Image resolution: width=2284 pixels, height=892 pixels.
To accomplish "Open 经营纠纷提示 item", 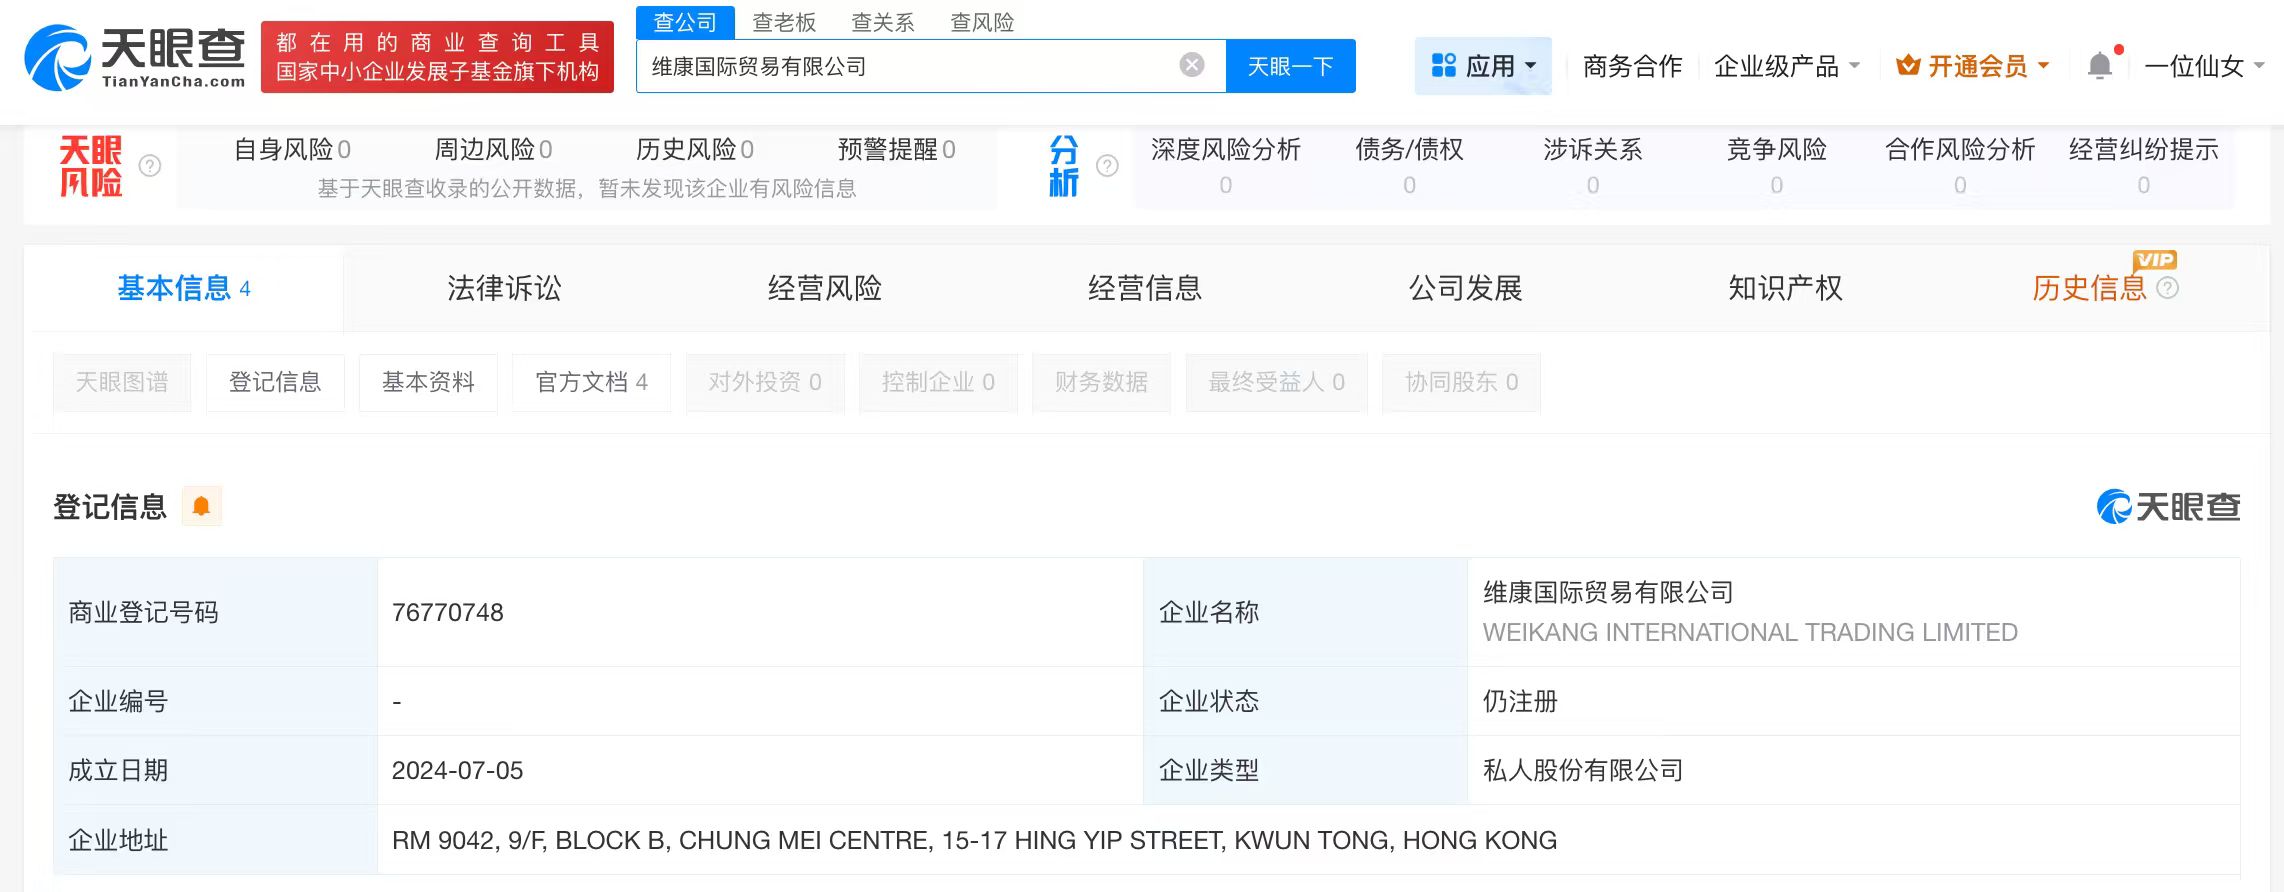I will tap(2144, 166).
